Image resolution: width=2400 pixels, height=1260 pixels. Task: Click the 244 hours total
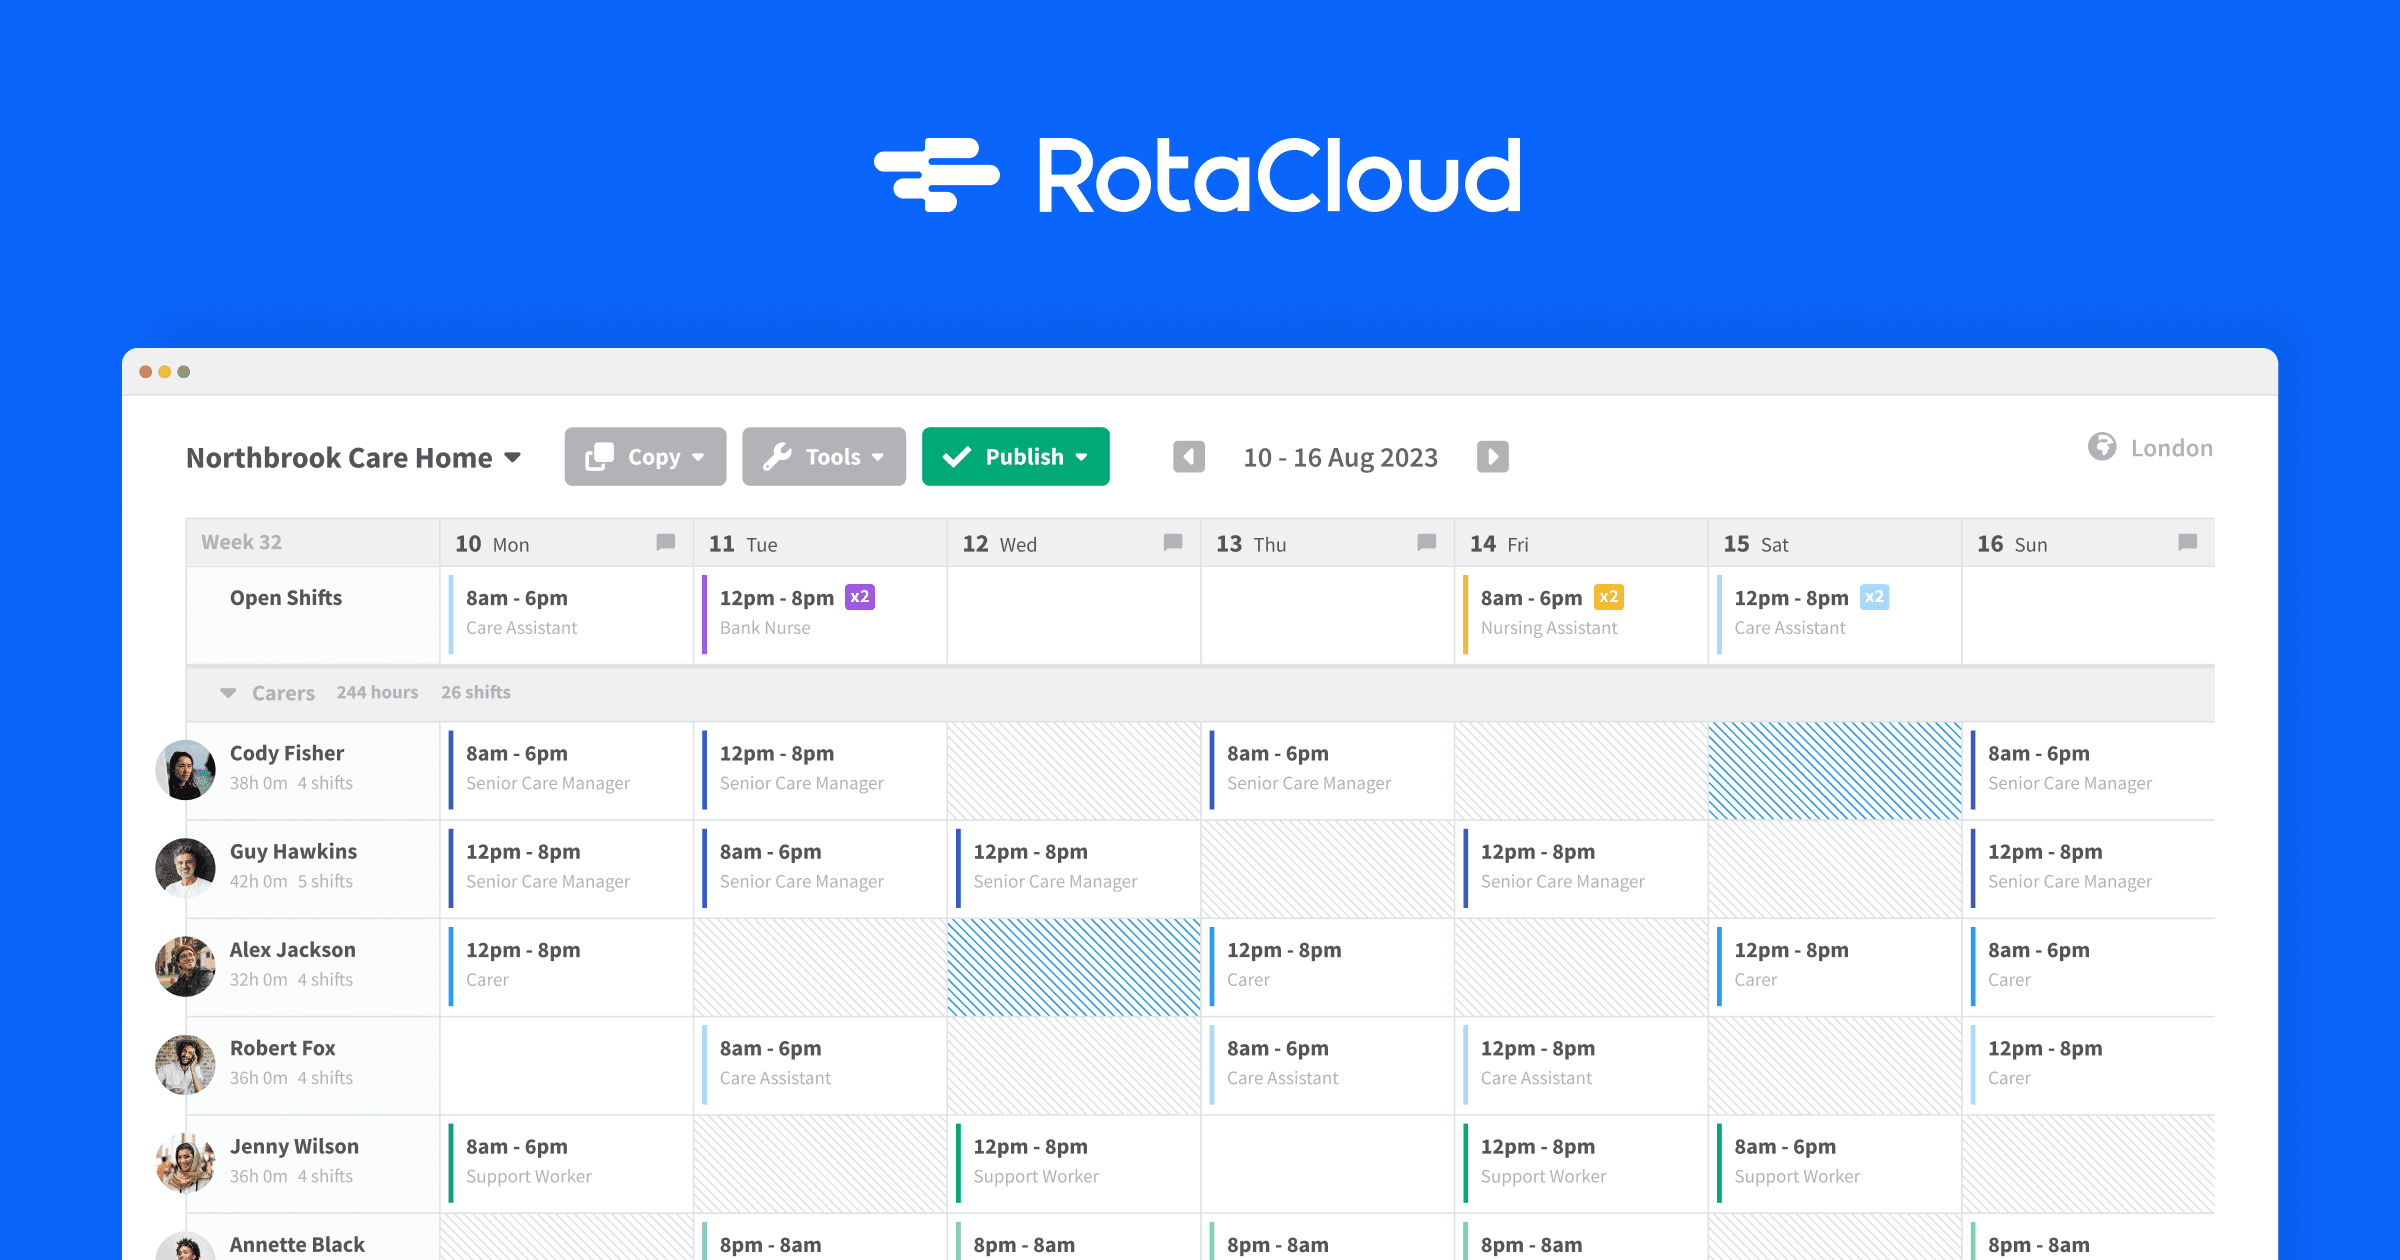click(x=377, y=692)
